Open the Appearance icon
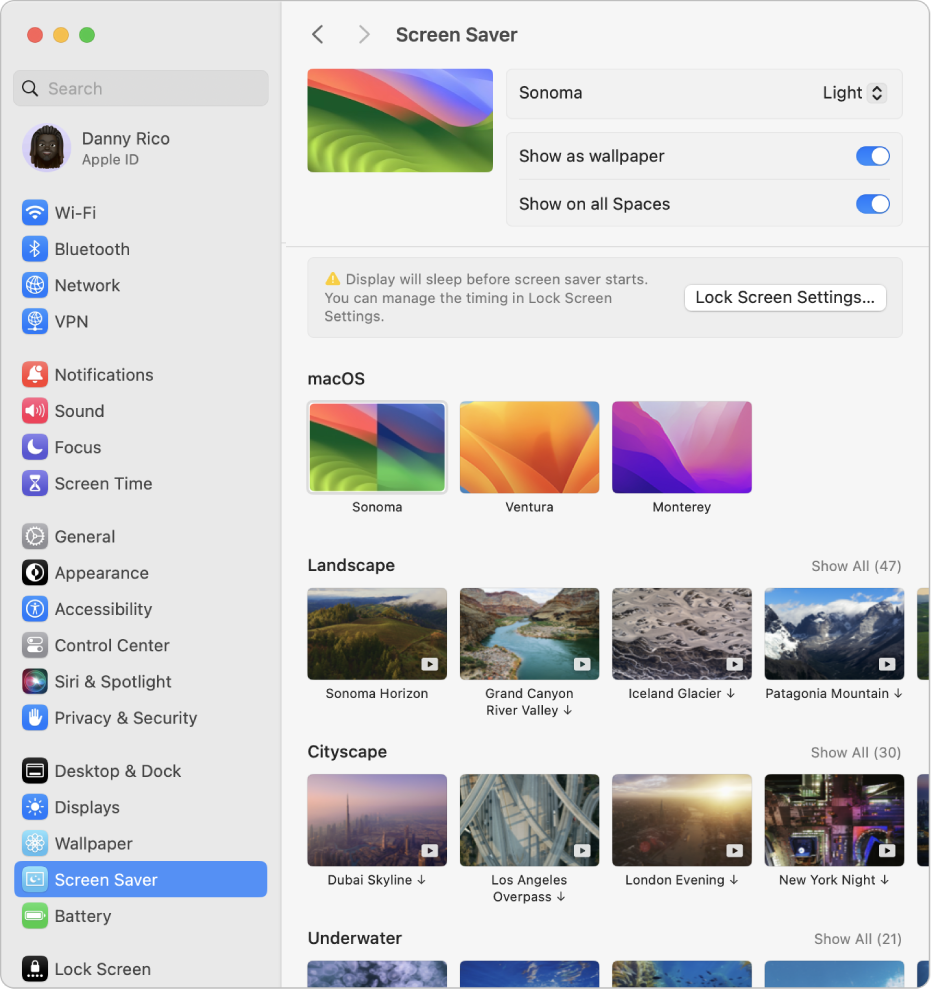This screenshot has height=990, width=934. (x=35, y=573)
